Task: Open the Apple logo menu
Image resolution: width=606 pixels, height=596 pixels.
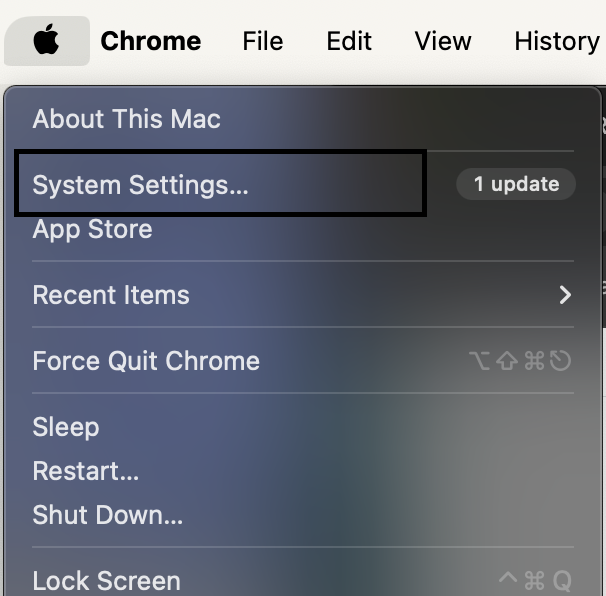Action: click(x=47, y=41)
